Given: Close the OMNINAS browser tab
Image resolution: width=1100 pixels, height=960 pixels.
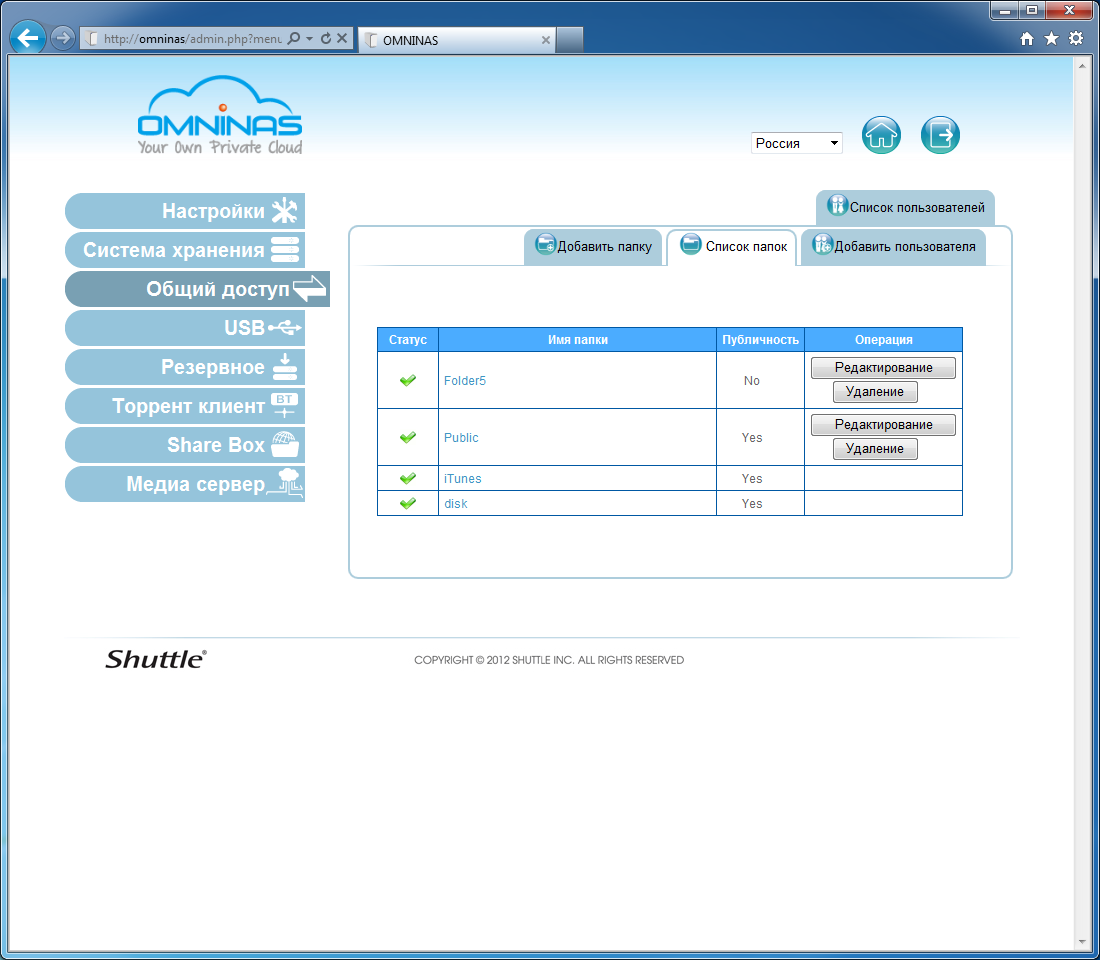Looking at the screenshot, I should click(x=546, y=41).
